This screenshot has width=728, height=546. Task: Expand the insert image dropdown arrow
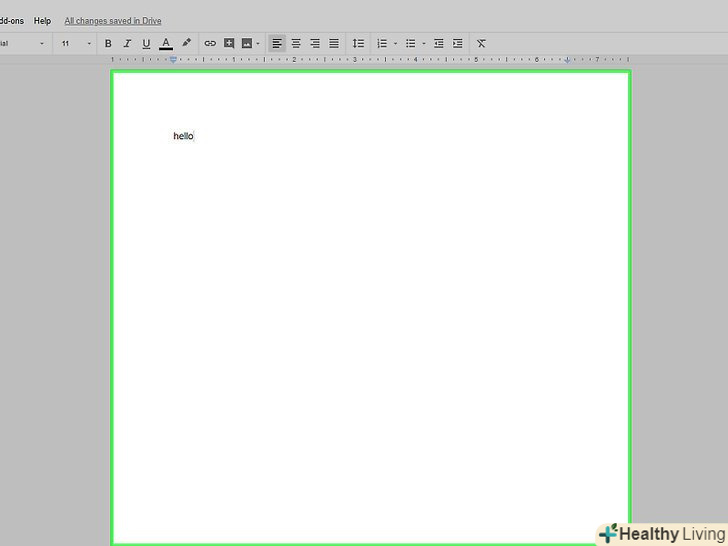[258, 44]
